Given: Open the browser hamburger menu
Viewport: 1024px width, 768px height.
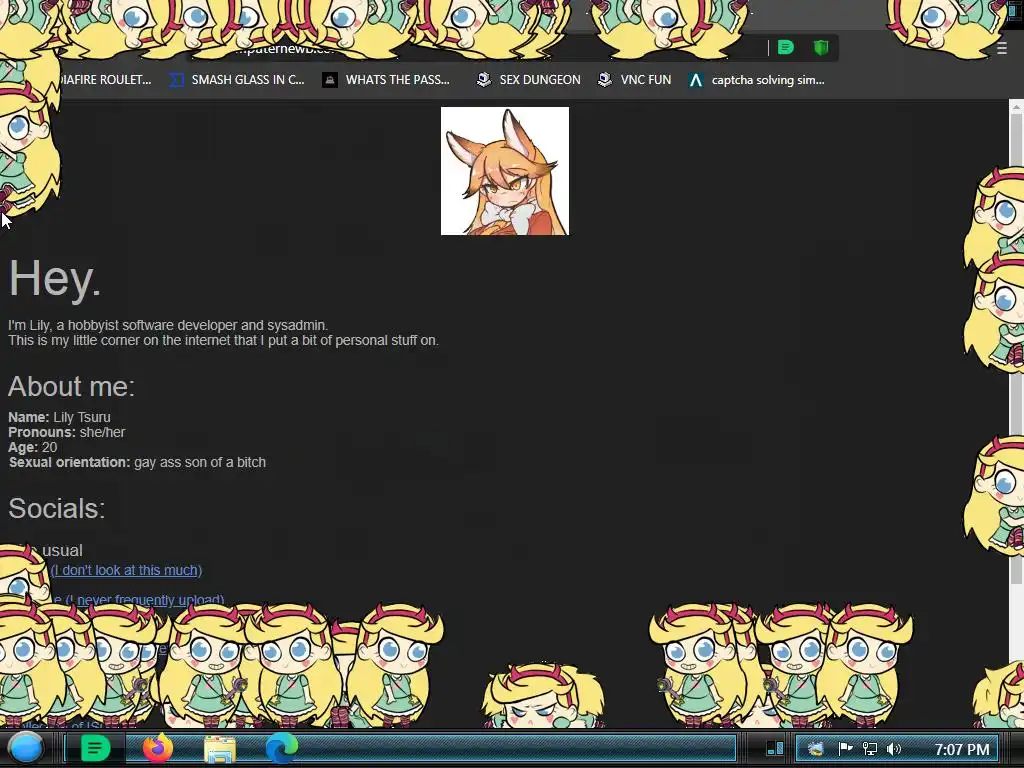Looking at the screenshot, I should coord(1002,48).
